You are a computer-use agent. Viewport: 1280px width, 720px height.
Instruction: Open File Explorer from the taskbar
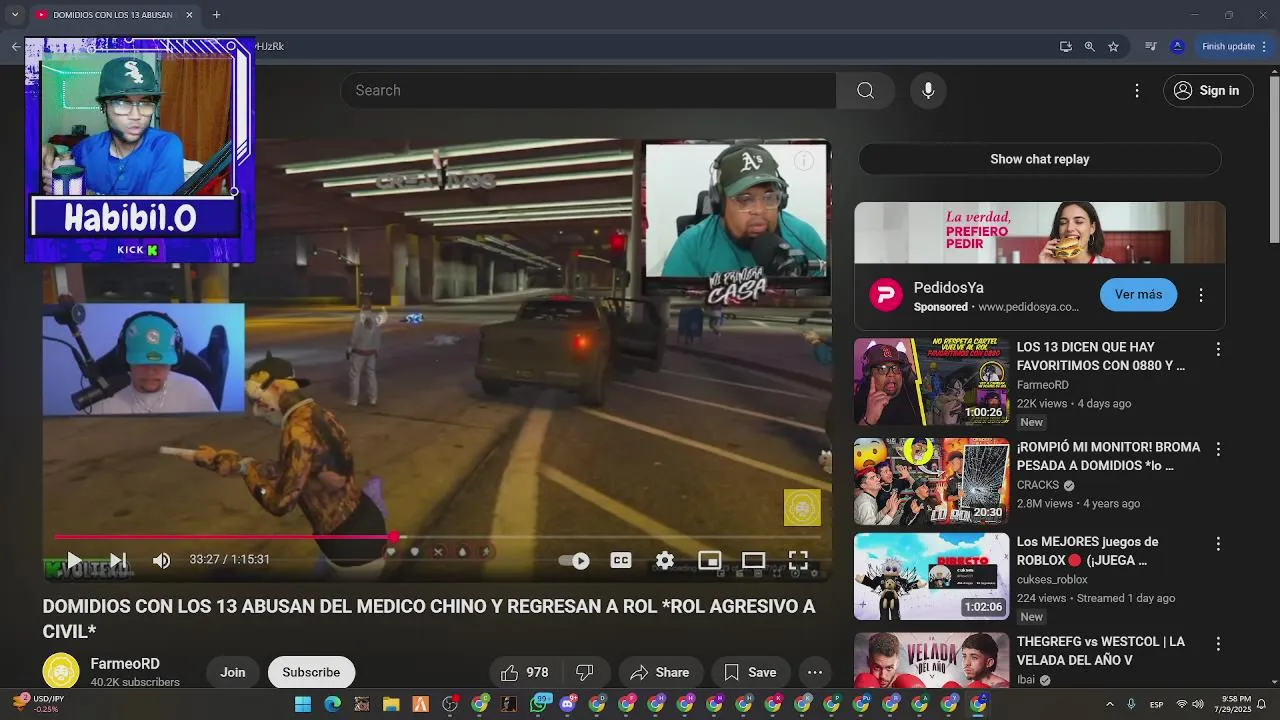[x=391, y=704]
